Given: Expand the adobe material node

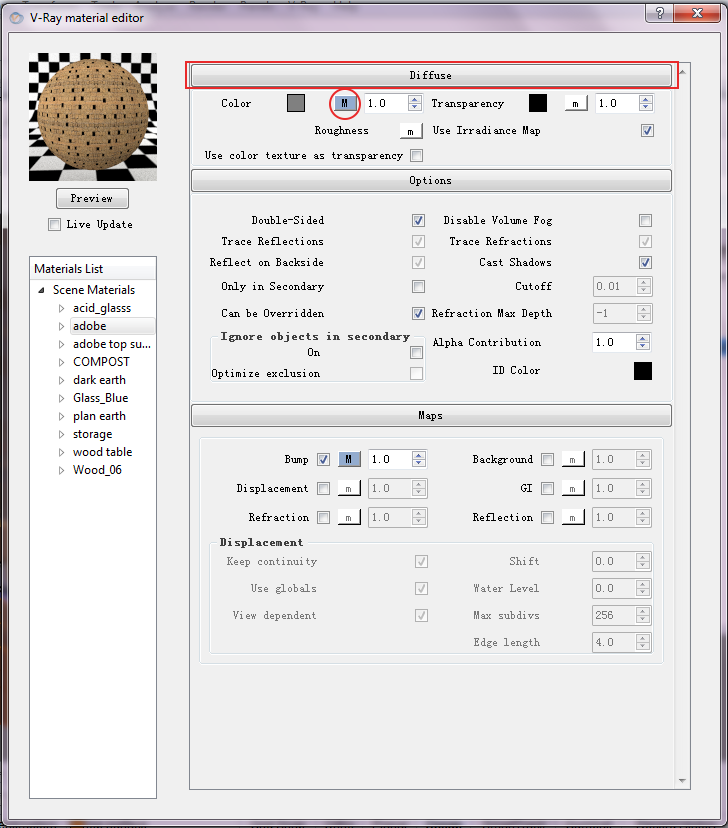Looking at the screenshot, I should (61, 326).
